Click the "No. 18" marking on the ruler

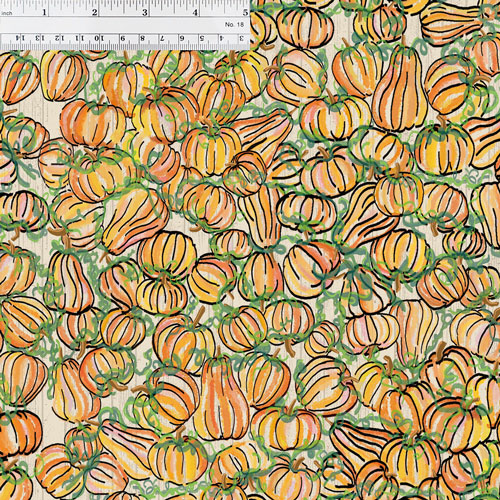(234, 24)
